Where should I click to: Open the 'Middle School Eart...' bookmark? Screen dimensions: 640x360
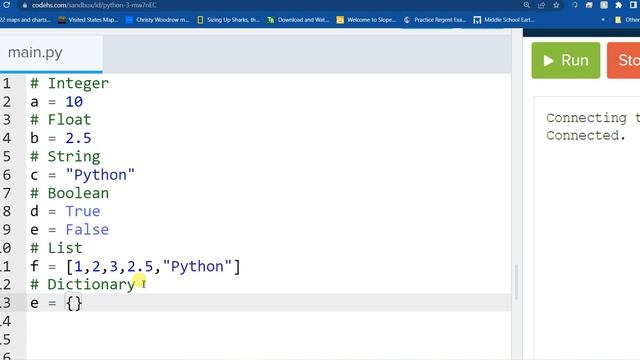click(504, 20)
